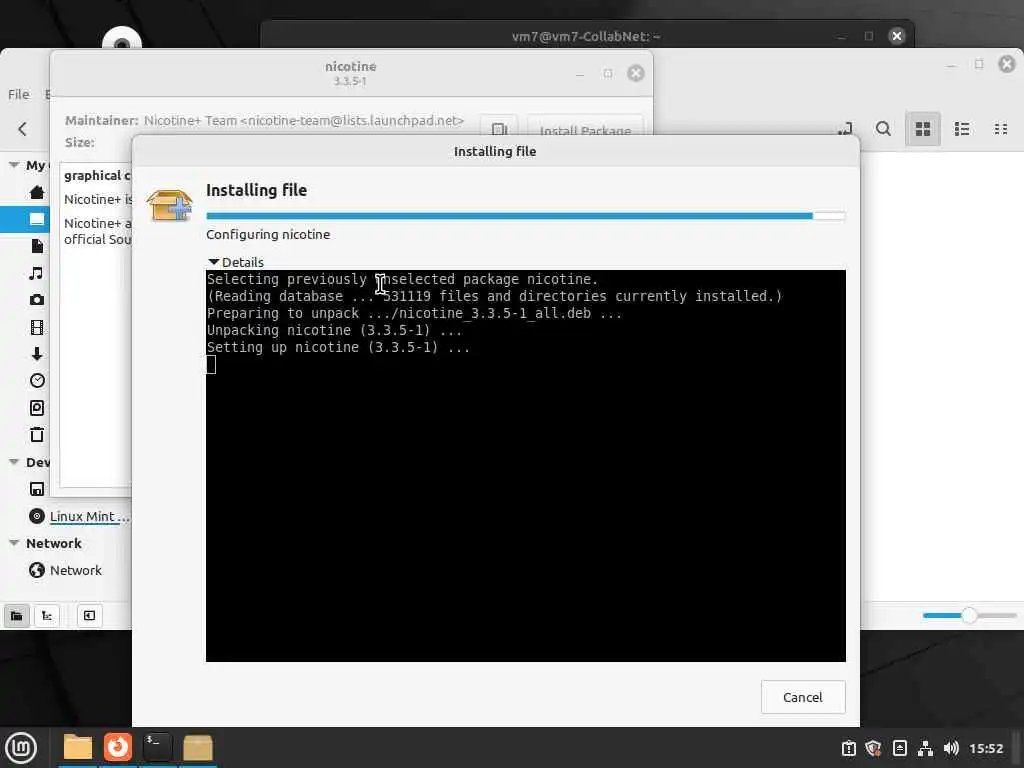
Task: Switch to the package installer taskbar item
Action: 197,748
